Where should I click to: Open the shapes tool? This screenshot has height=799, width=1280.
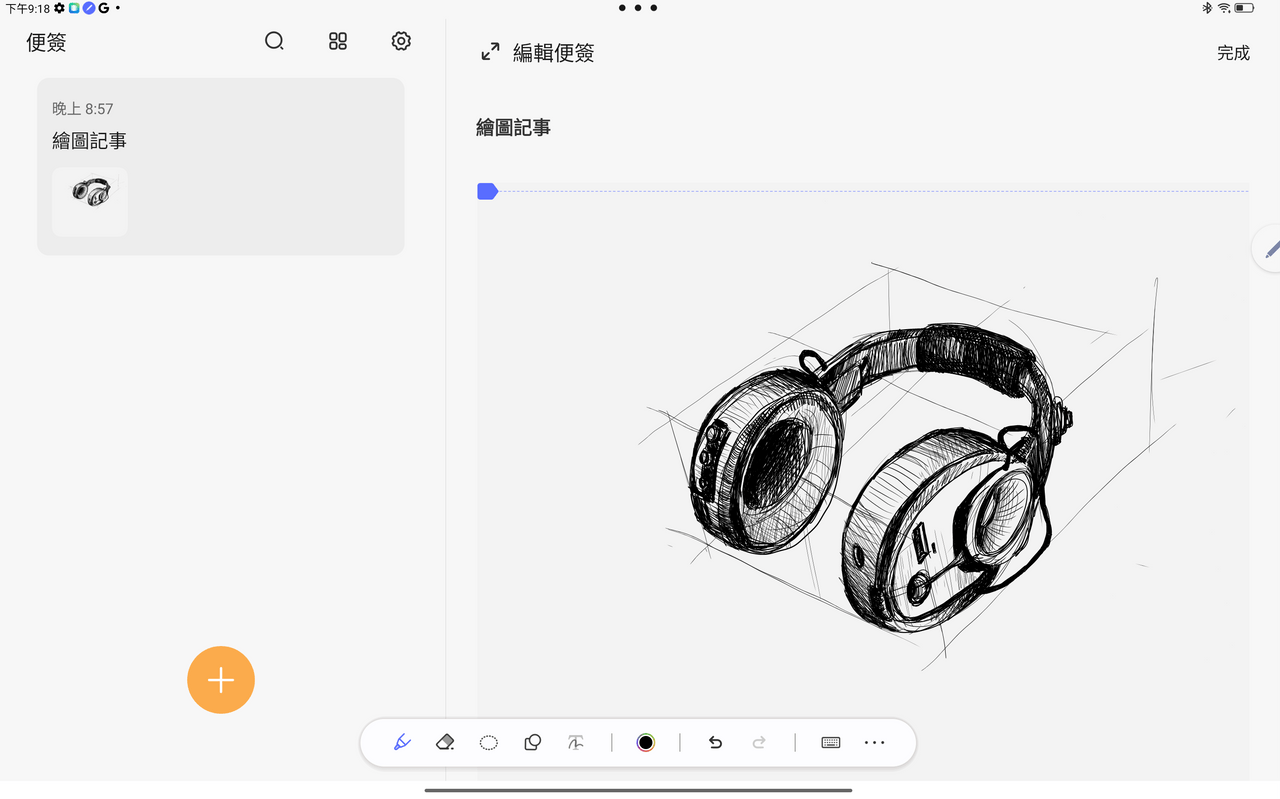click(x=532, y=742)
